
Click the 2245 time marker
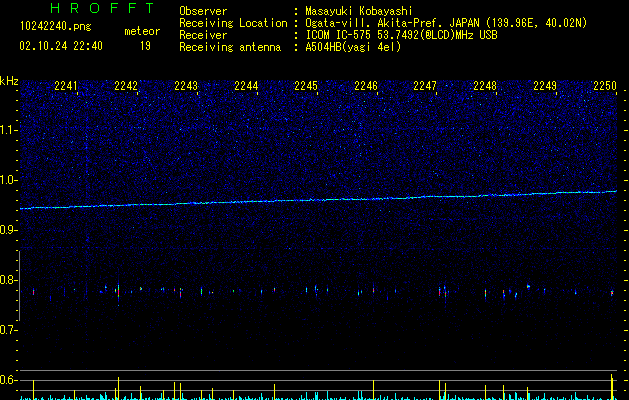click(306, 86)
